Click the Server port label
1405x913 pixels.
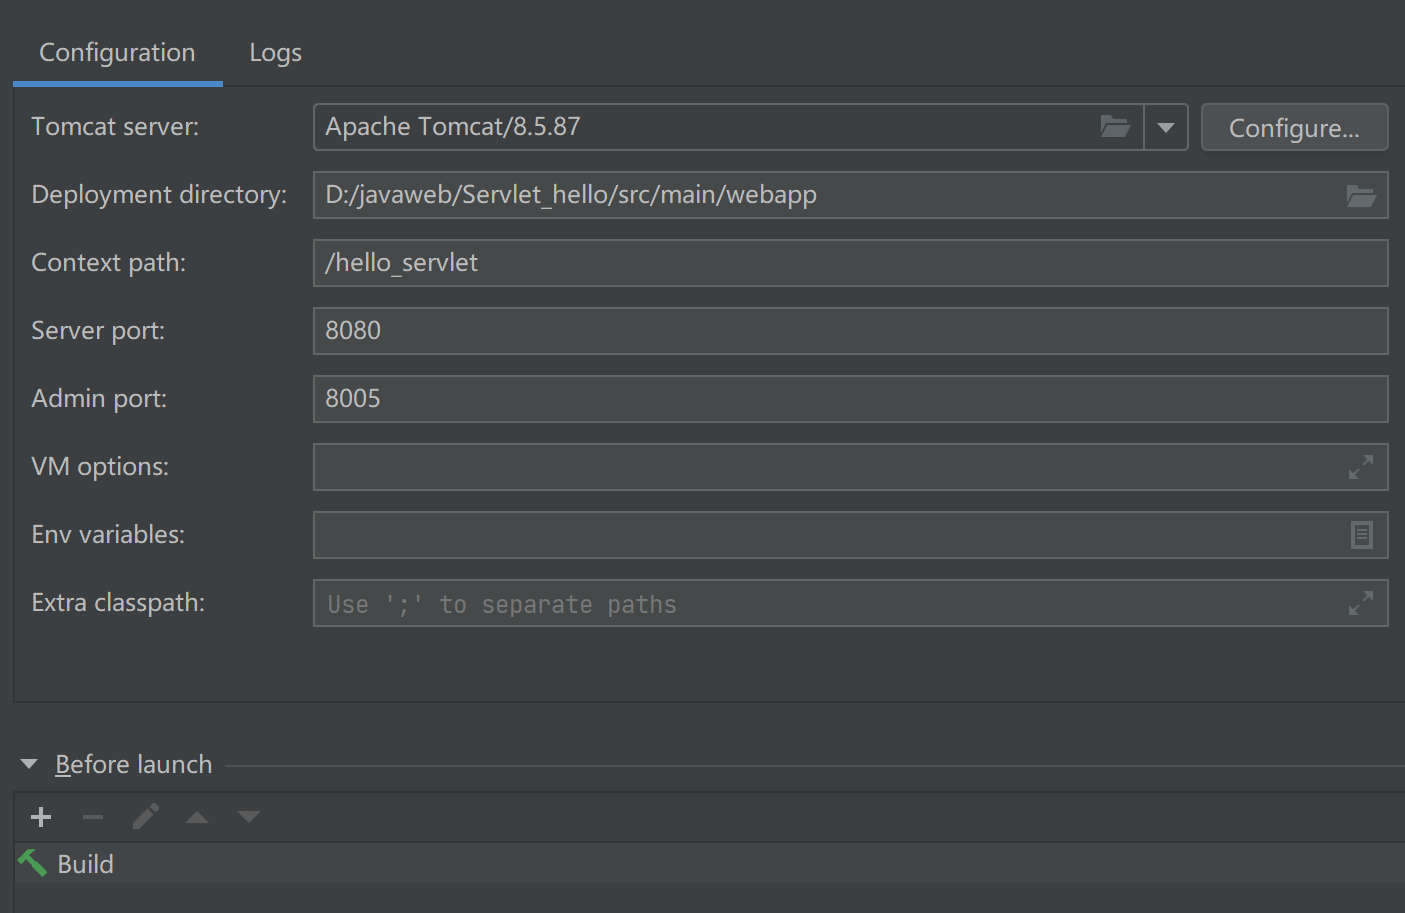[98, 331]
